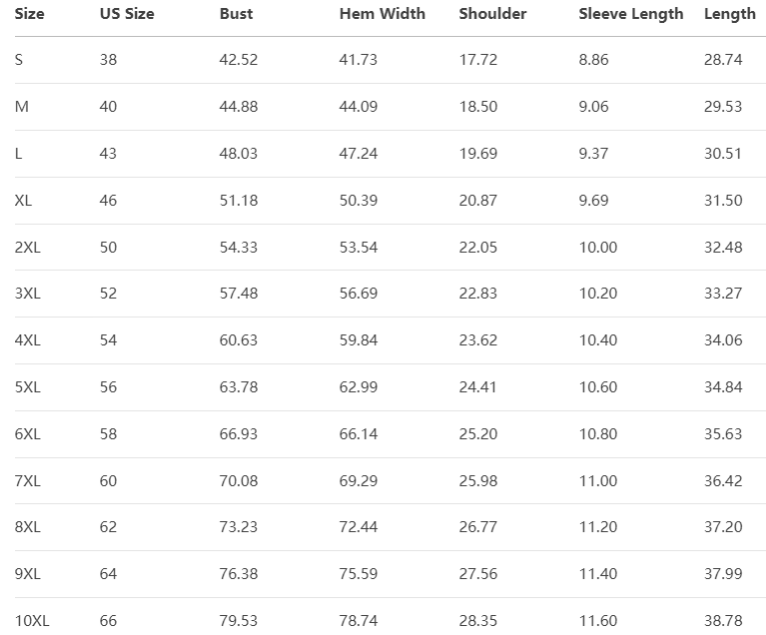Select the Shoulder column header
Viewport: 766px width, 635px height.
493,14
